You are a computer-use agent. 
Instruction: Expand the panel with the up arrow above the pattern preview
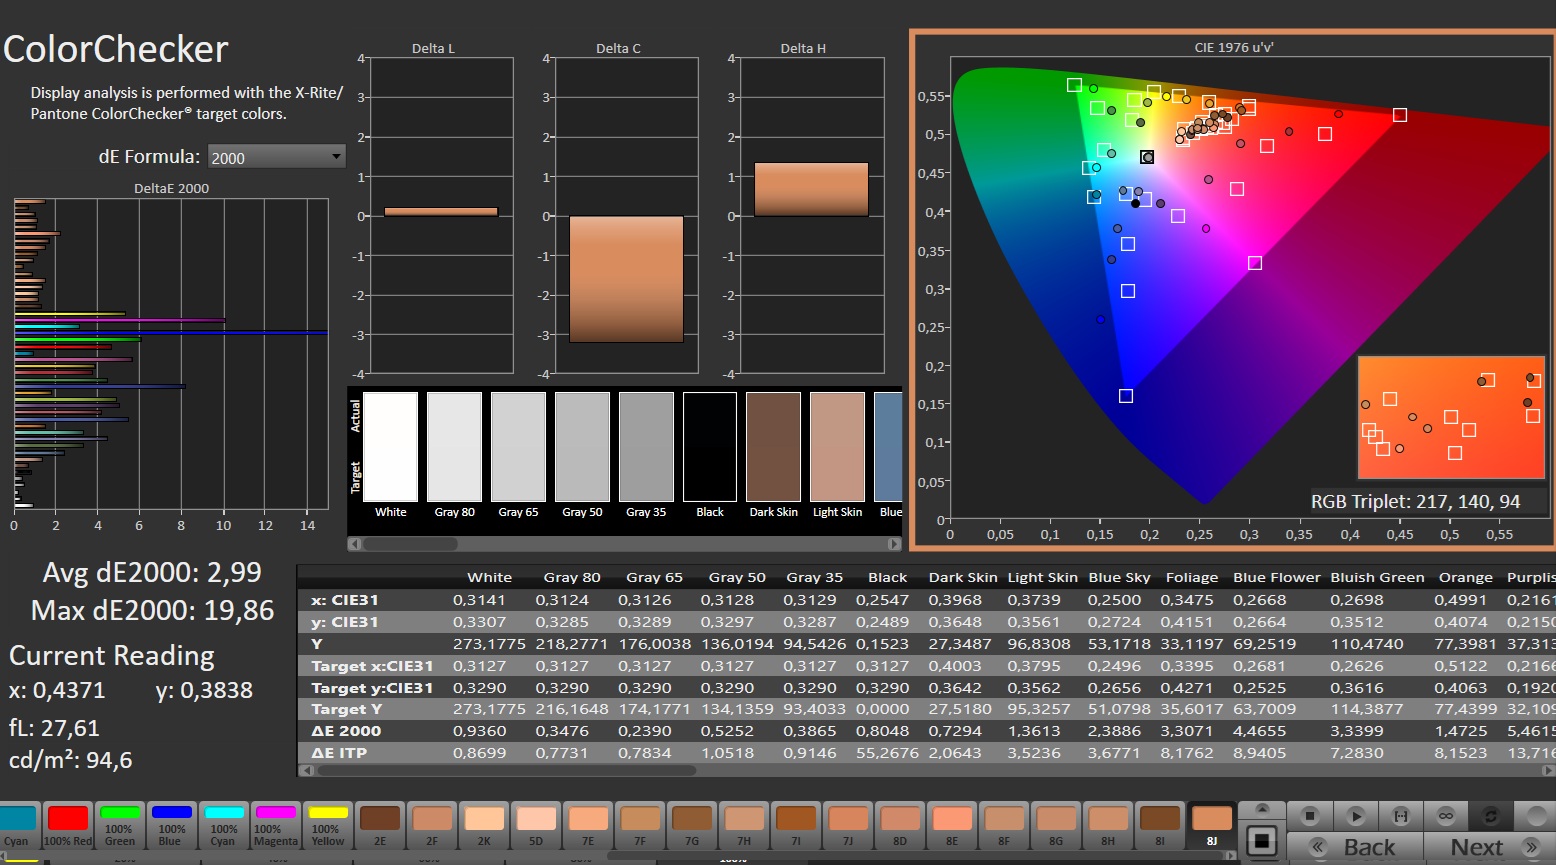[1262, 810]
